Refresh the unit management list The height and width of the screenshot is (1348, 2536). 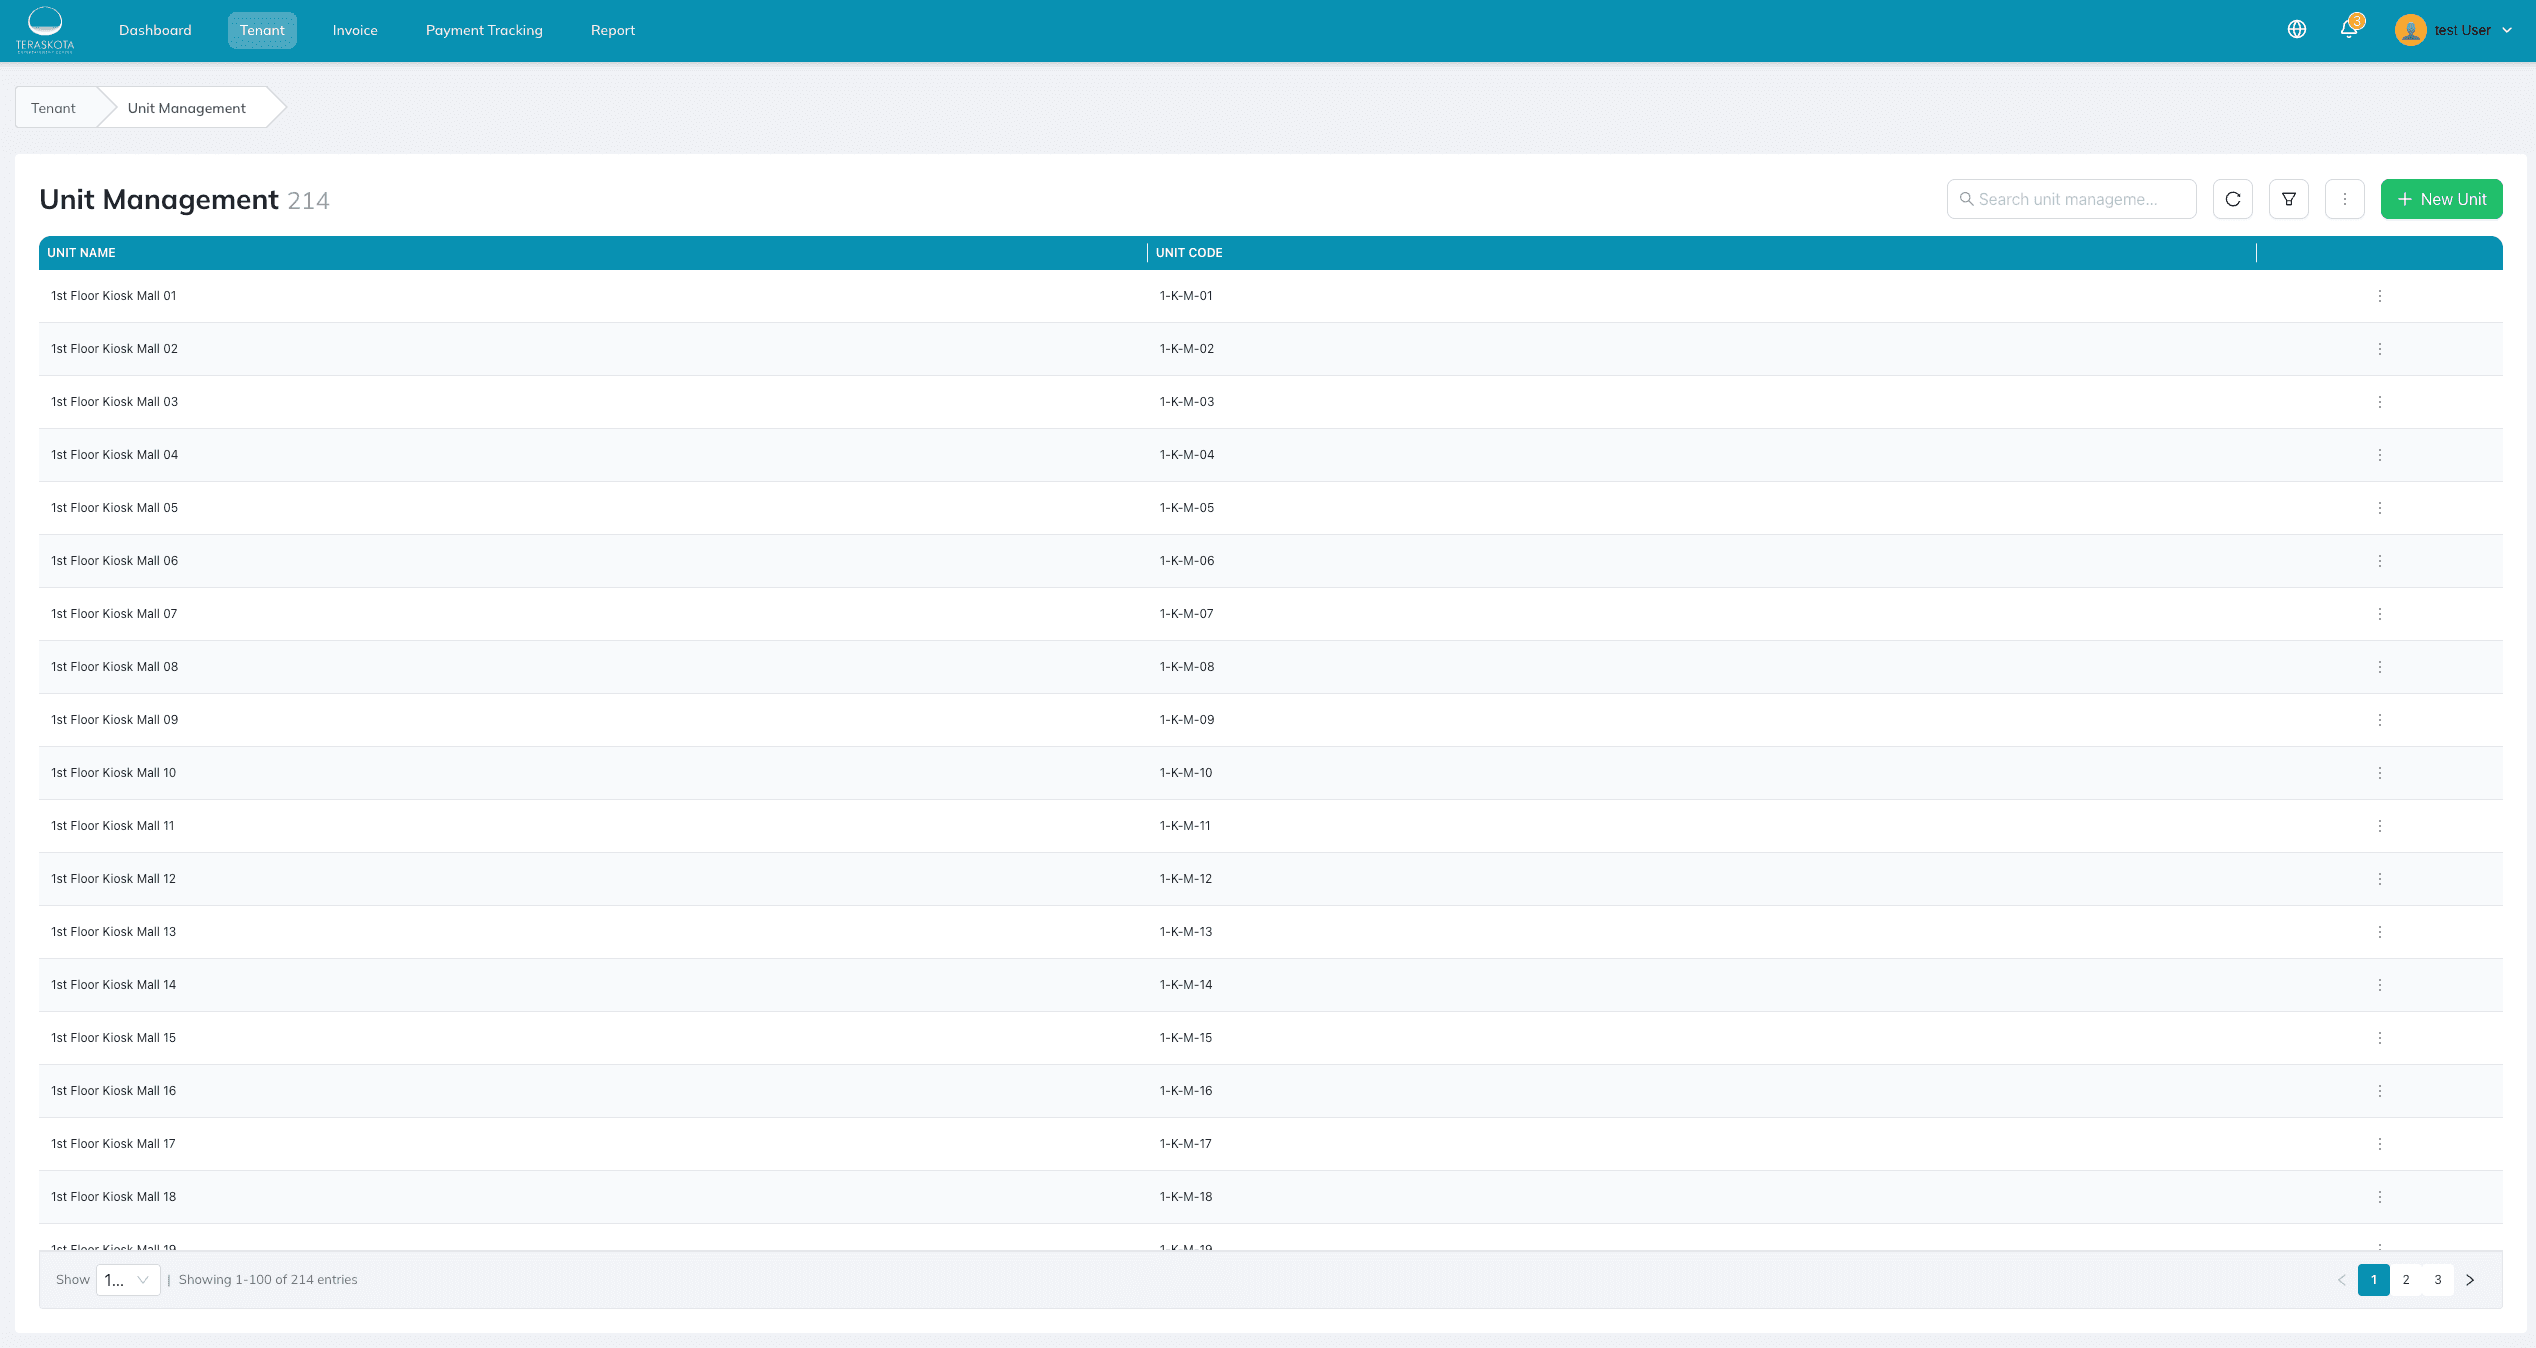point(2232,198)
